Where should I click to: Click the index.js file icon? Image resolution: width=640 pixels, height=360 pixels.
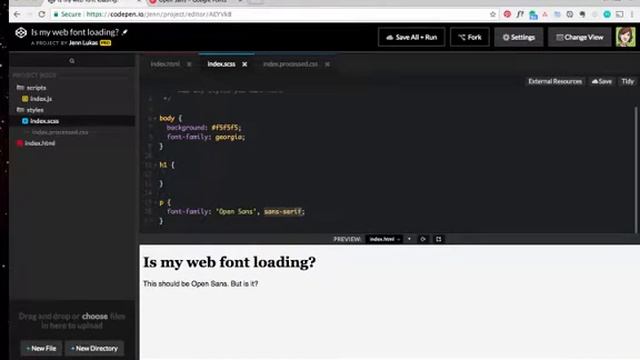click(25, 99)
